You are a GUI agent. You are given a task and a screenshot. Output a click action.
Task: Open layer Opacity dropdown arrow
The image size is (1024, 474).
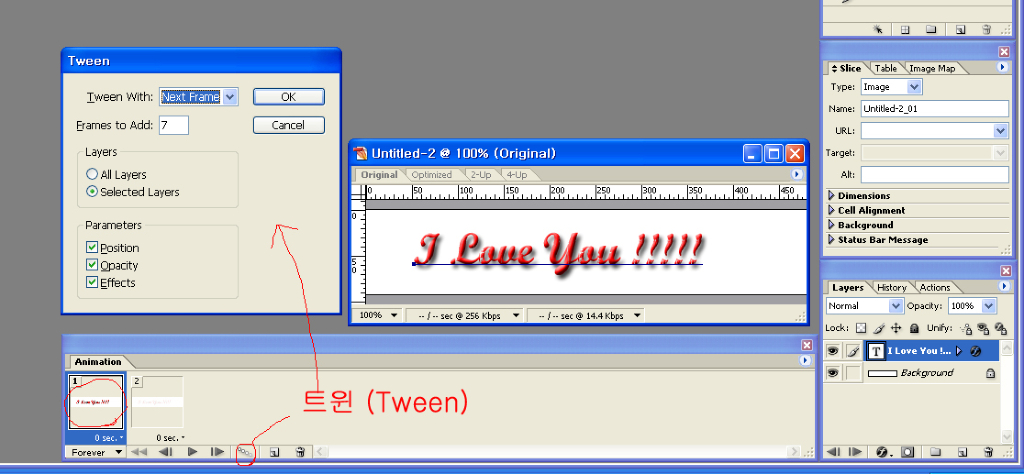989,306
